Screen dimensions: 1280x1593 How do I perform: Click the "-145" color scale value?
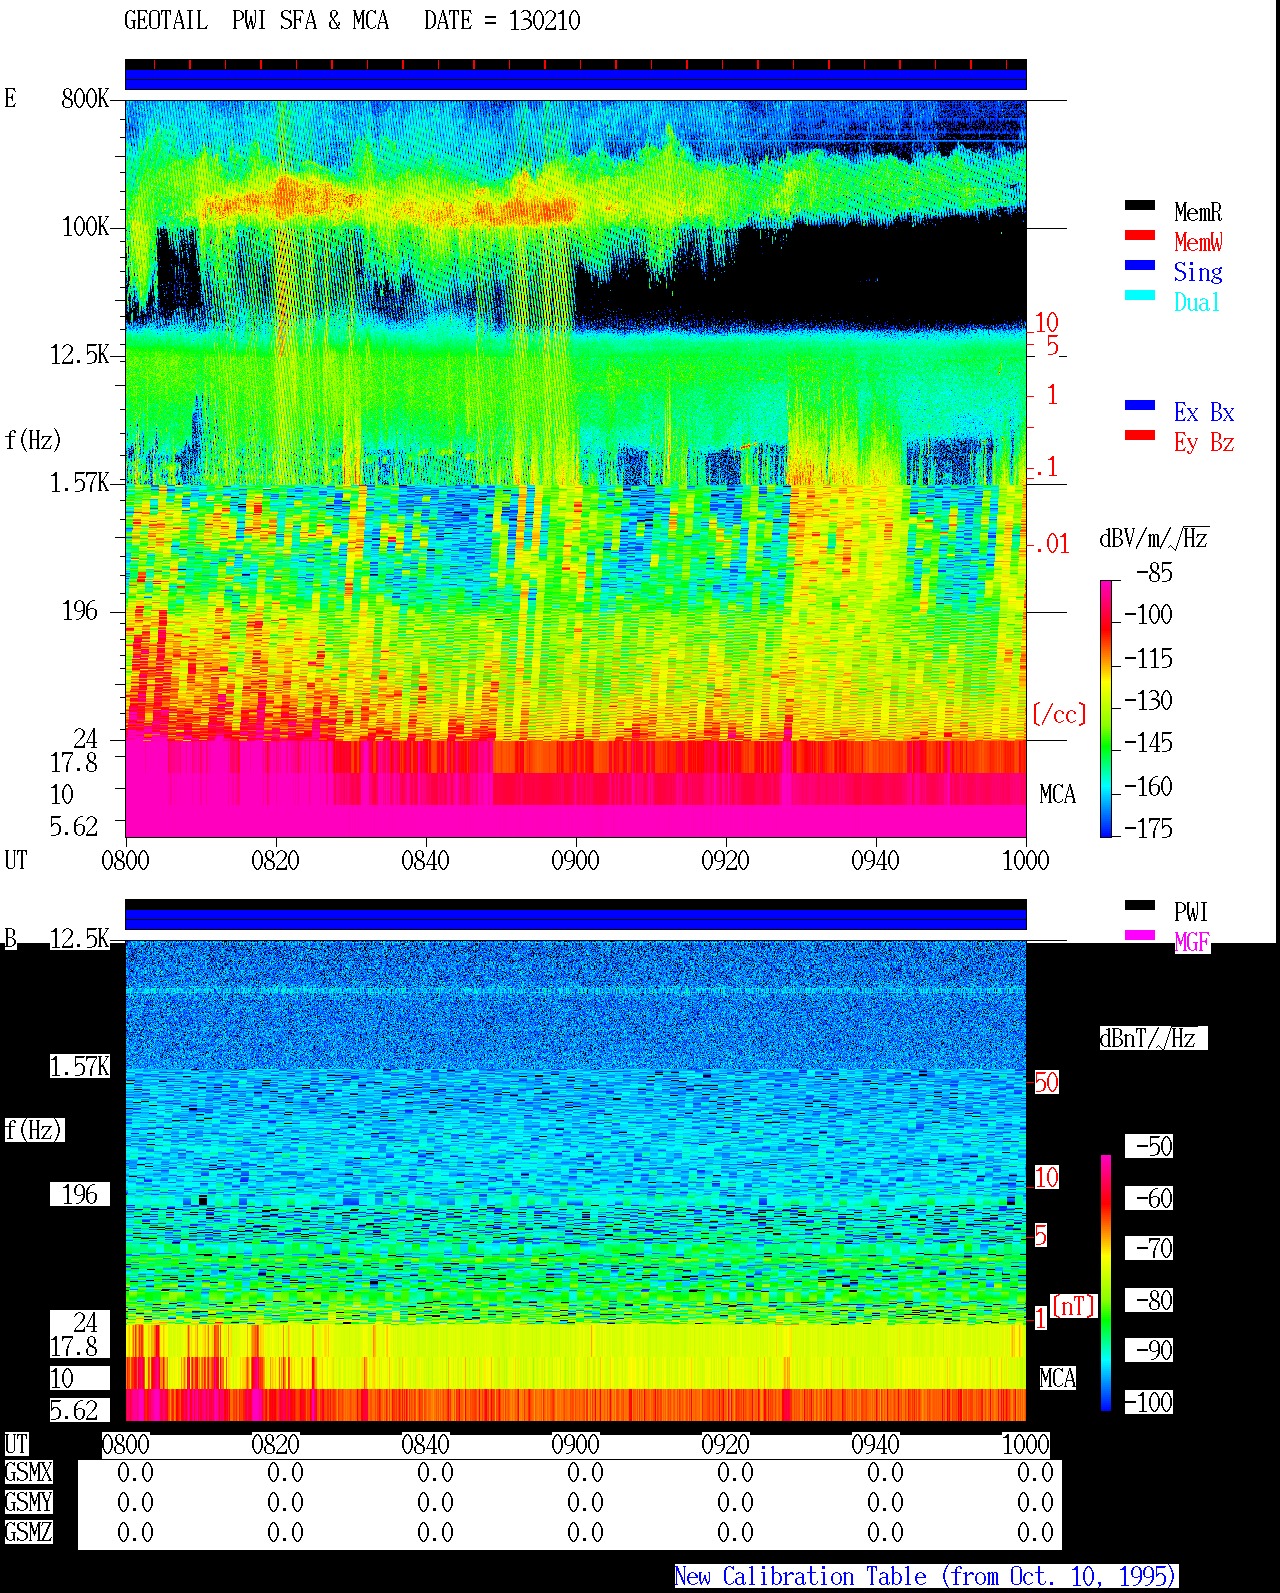1148,743
